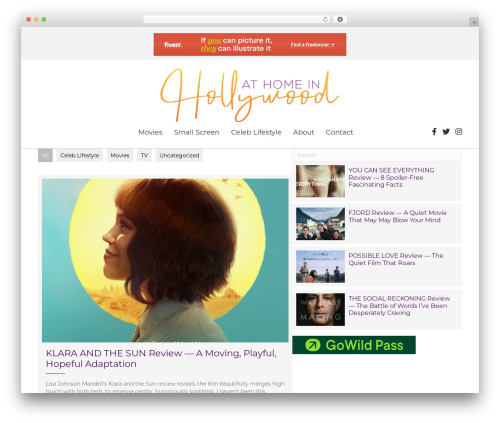Image resolution: width=500 pixels, height=423 pixels.
Task: Open the Facebook social icon
Action: [434, 132]
